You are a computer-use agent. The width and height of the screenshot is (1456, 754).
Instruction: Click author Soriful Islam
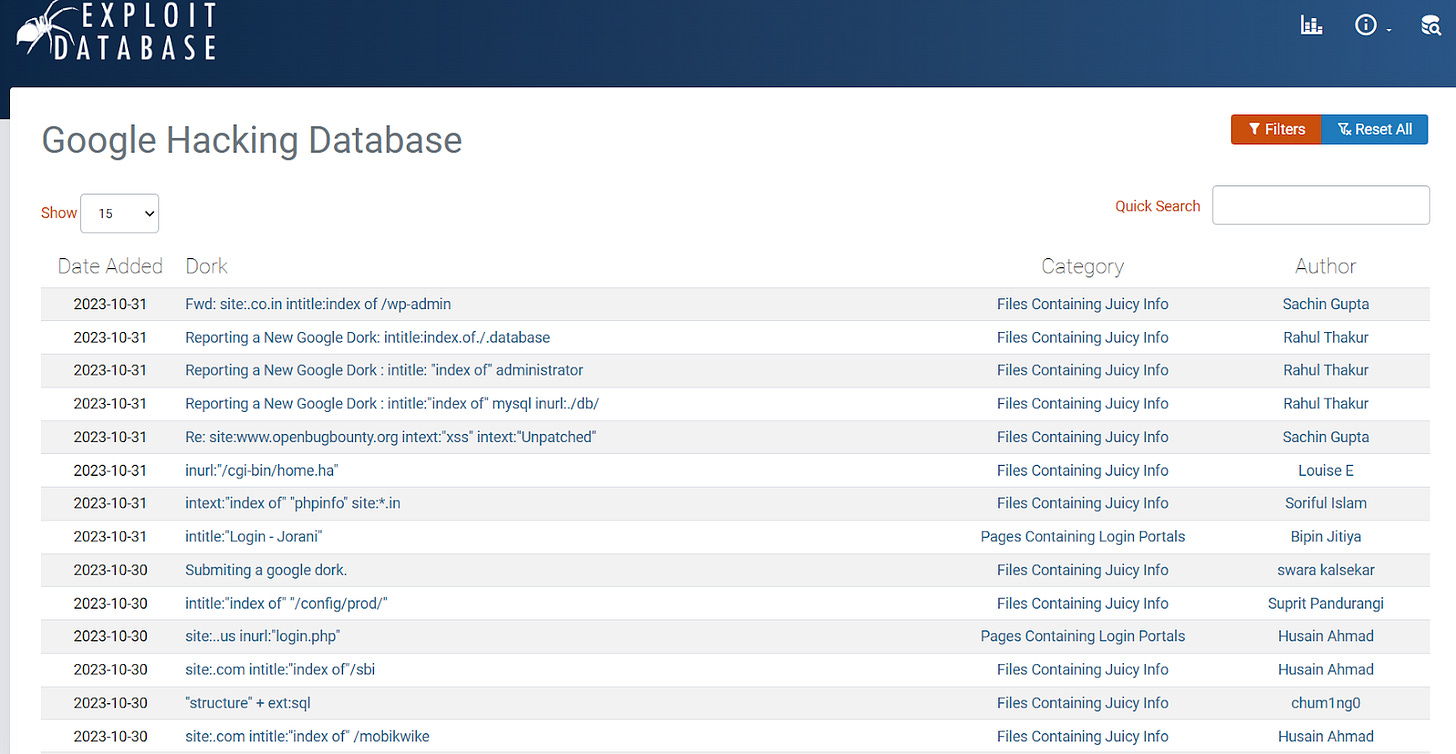point(1326,503)
